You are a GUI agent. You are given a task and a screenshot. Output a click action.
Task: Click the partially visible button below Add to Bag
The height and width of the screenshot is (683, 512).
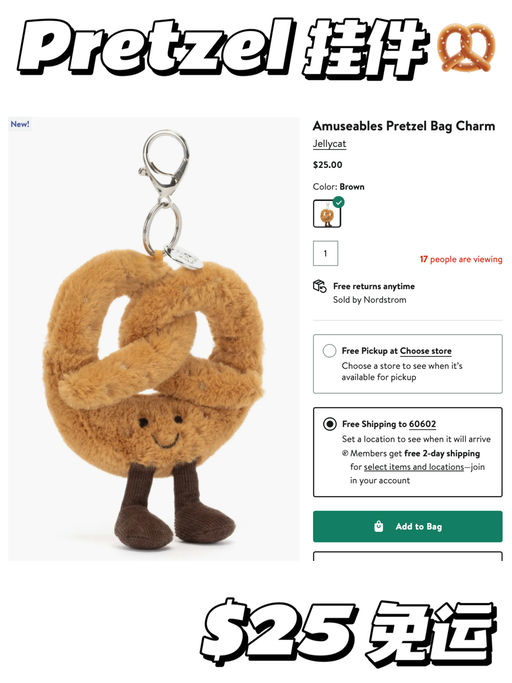408,556
